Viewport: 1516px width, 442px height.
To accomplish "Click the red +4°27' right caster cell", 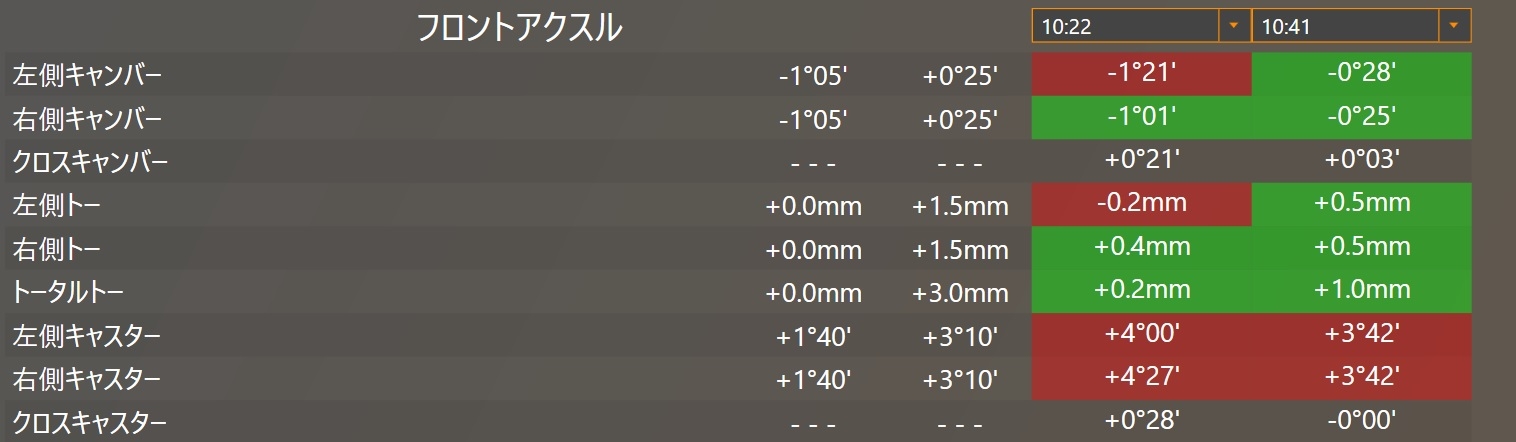I will pyautogui.click(x=1141, y=377).
